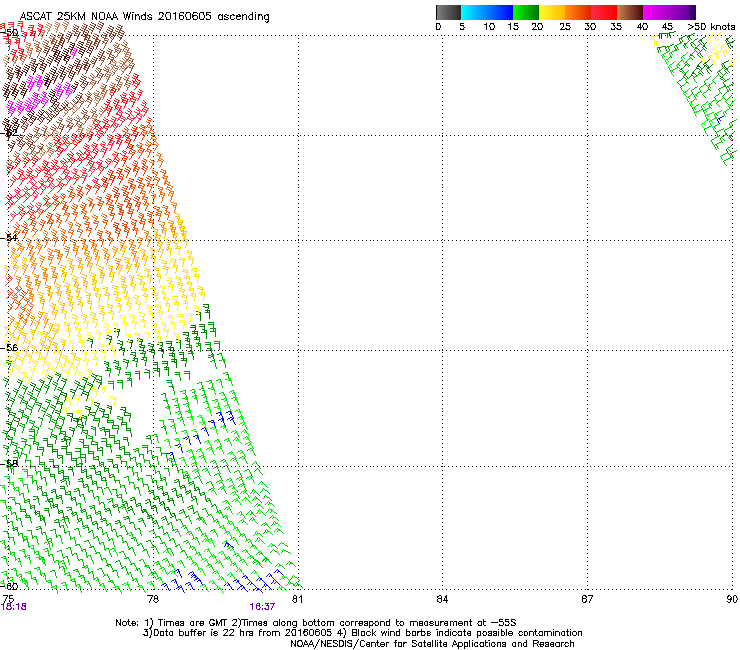Click the 87 longitude axis label

[587, 599]
